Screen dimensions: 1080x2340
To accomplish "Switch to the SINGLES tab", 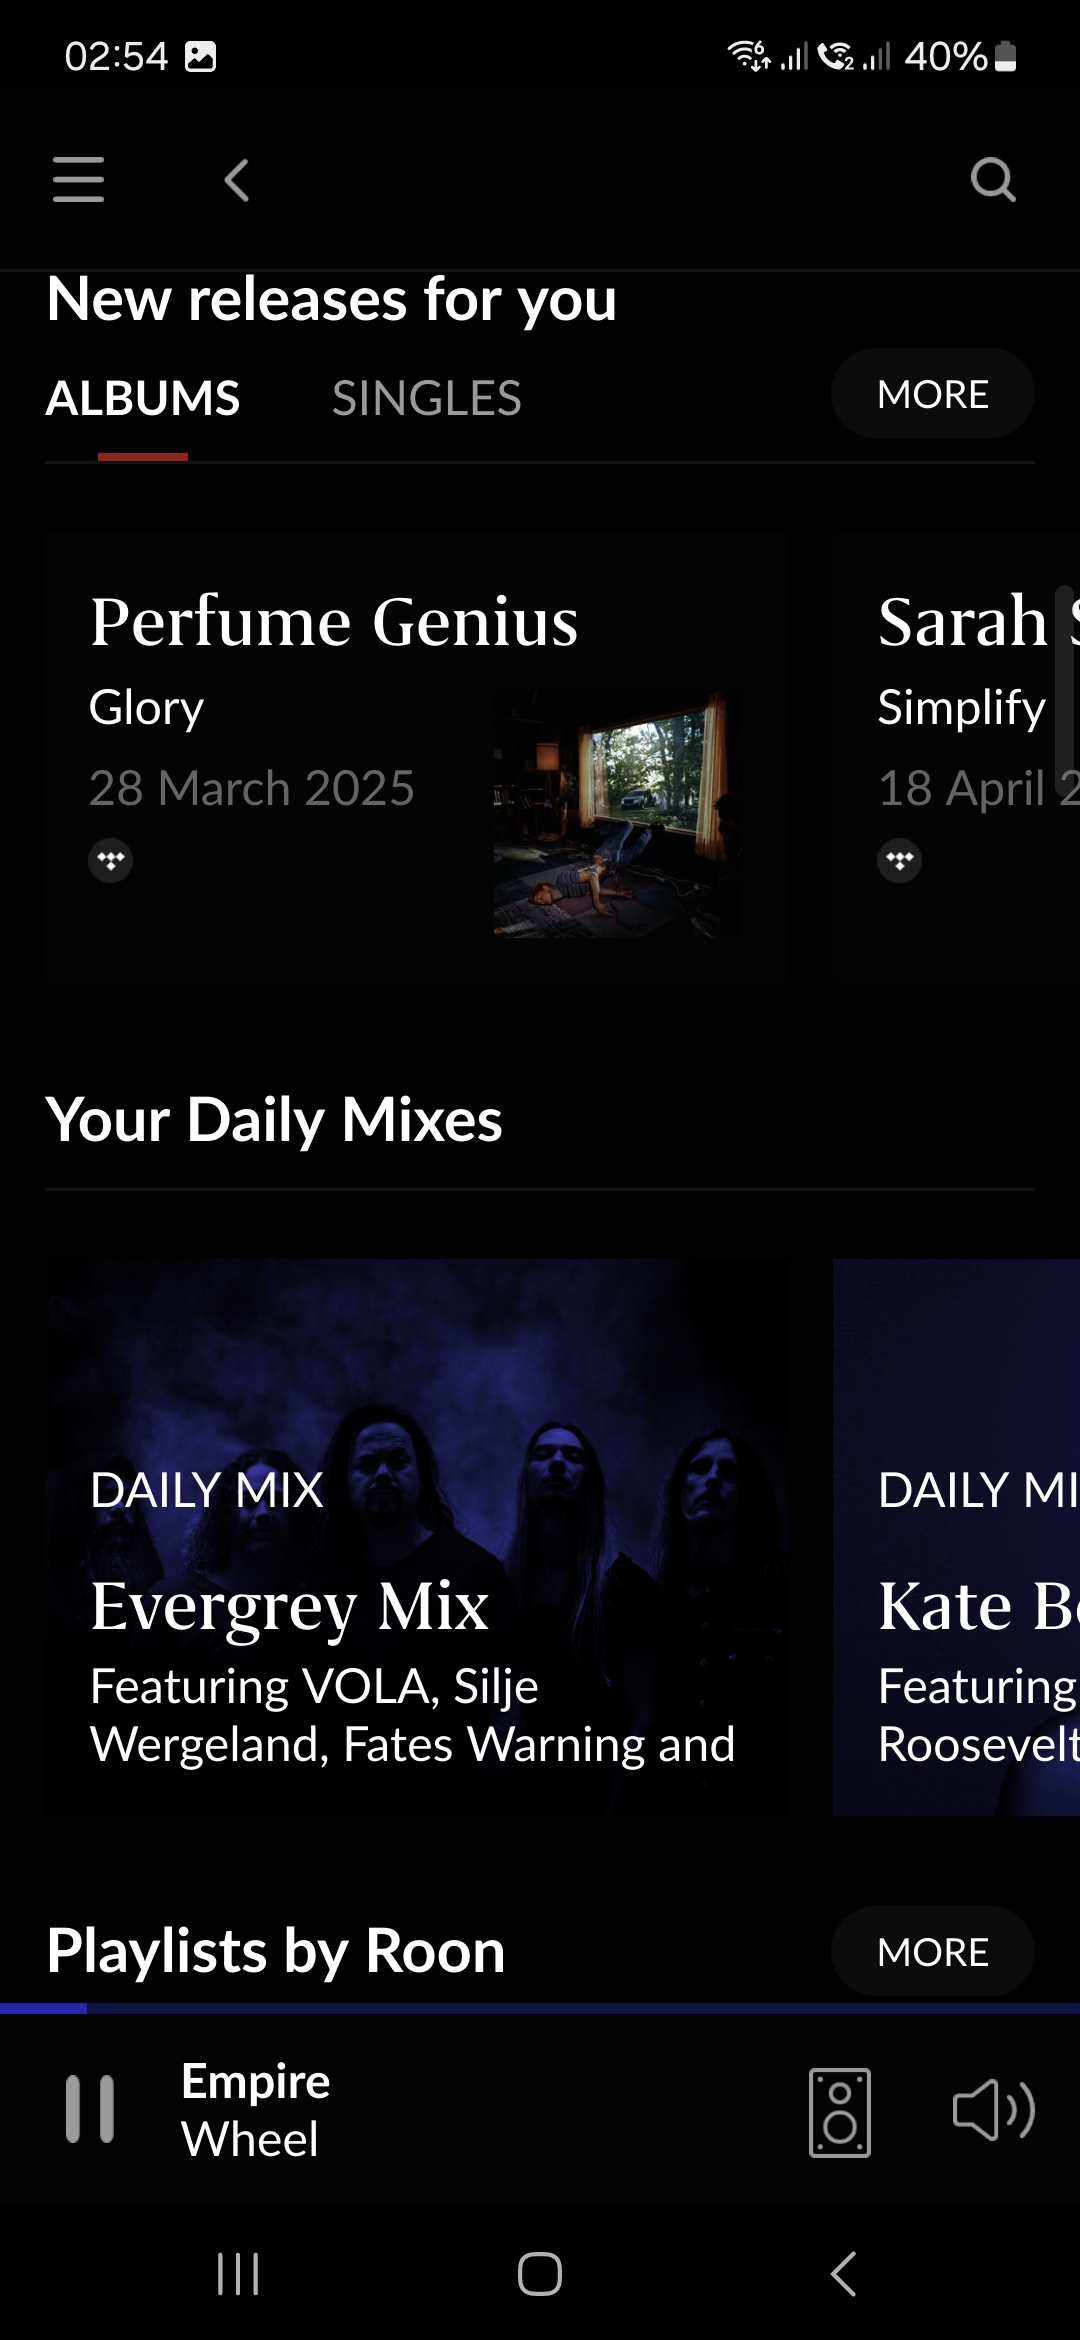I will point(427,398).
